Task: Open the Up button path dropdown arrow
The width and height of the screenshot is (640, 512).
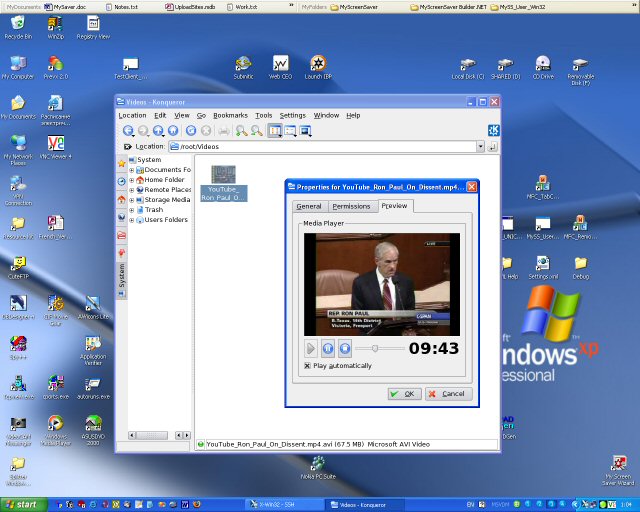Action: [x=163, y=135]
